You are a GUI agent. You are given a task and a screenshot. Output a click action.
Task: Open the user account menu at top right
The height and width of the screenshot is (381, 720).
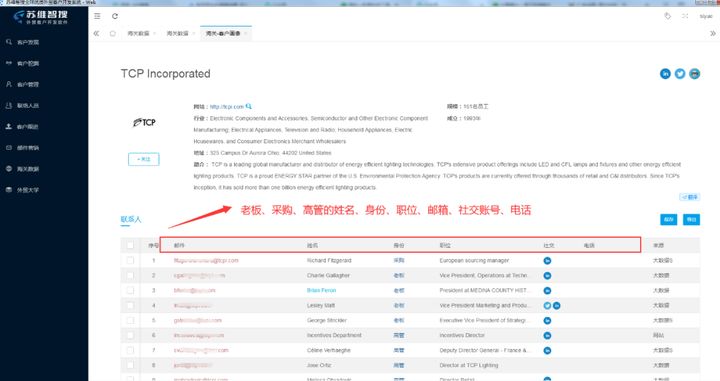(x=706, y=17)
